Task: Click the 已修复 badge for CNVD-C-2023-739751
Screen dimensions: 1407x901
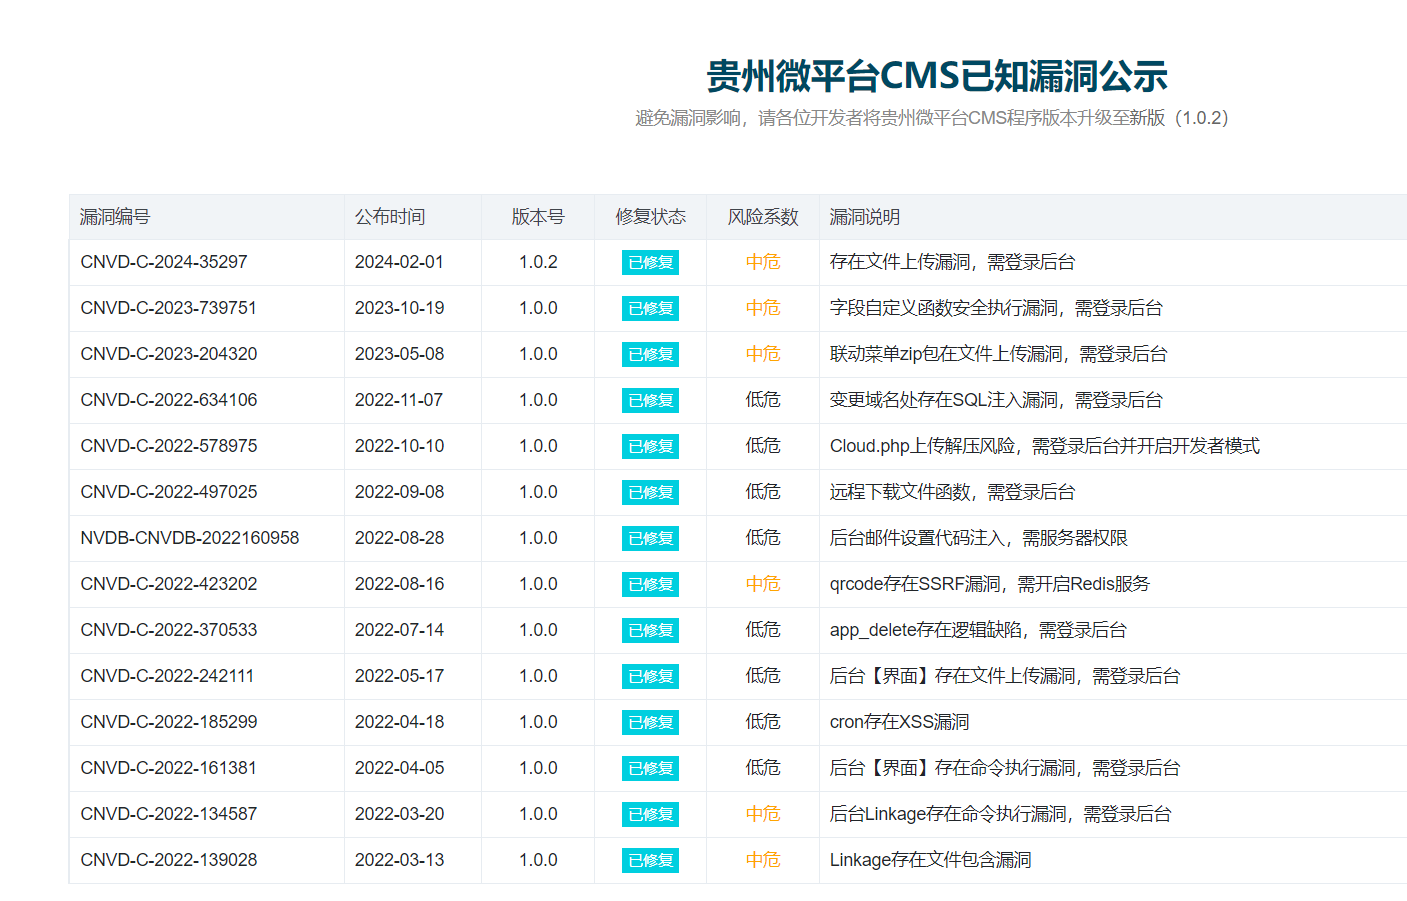Action: [651, 308]
